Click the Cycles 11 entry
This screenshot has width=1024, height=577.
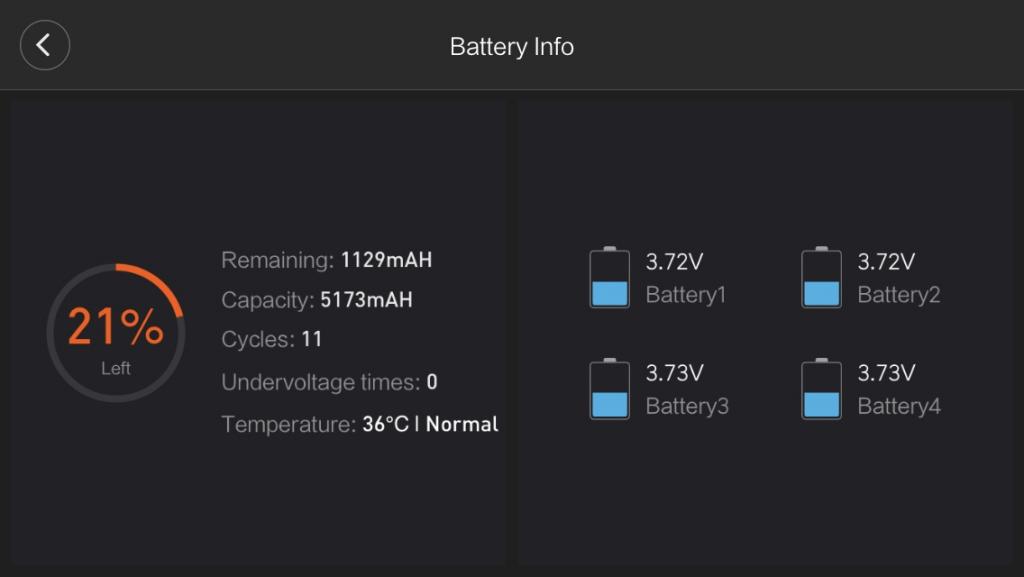click(x=271, y=339)
